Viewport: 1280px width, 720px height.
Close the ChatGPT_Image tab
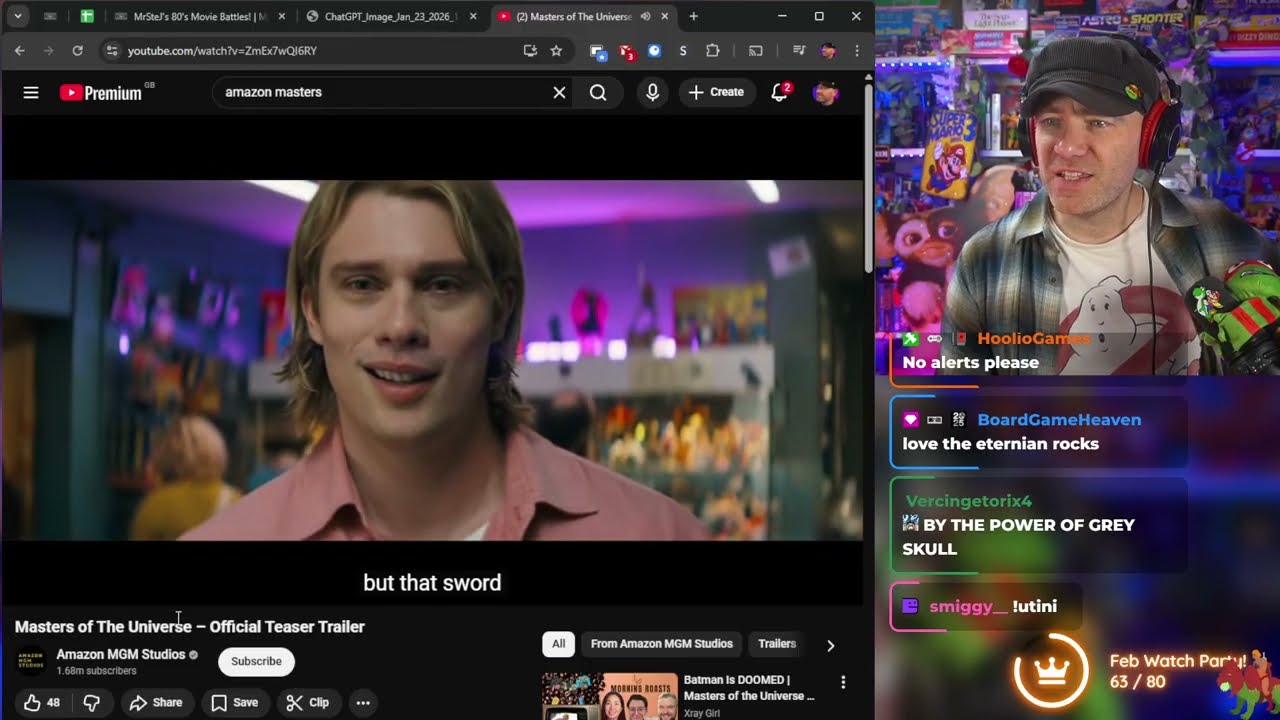(472, 16)
